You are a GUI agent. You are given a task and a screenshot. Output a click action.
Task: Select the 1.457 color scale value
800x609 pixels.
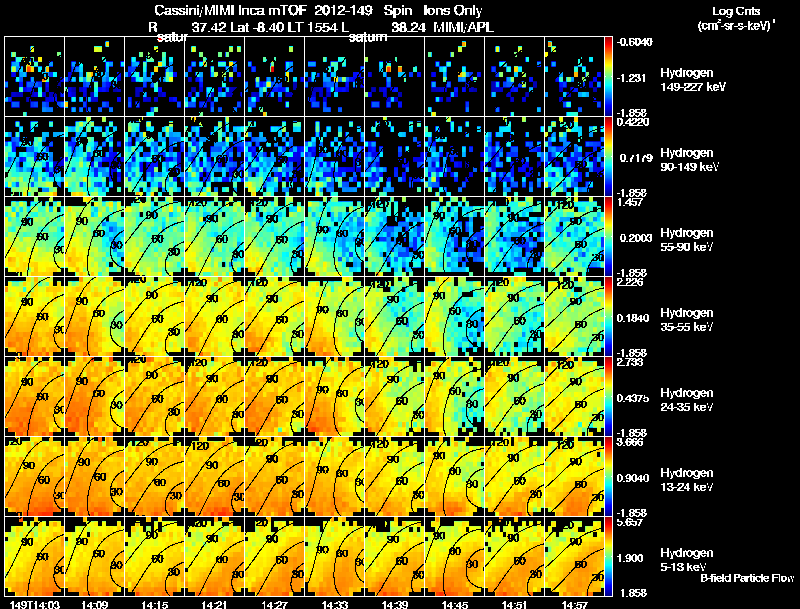630,202
